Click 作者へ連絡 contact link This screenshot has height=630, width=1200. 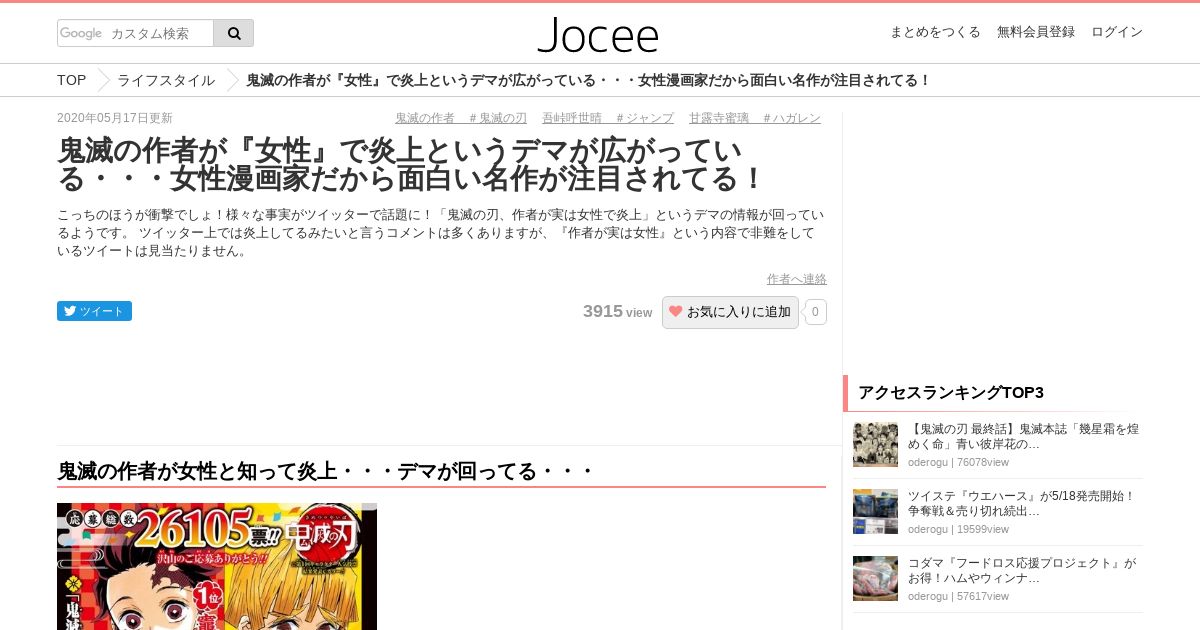(796, 279)
